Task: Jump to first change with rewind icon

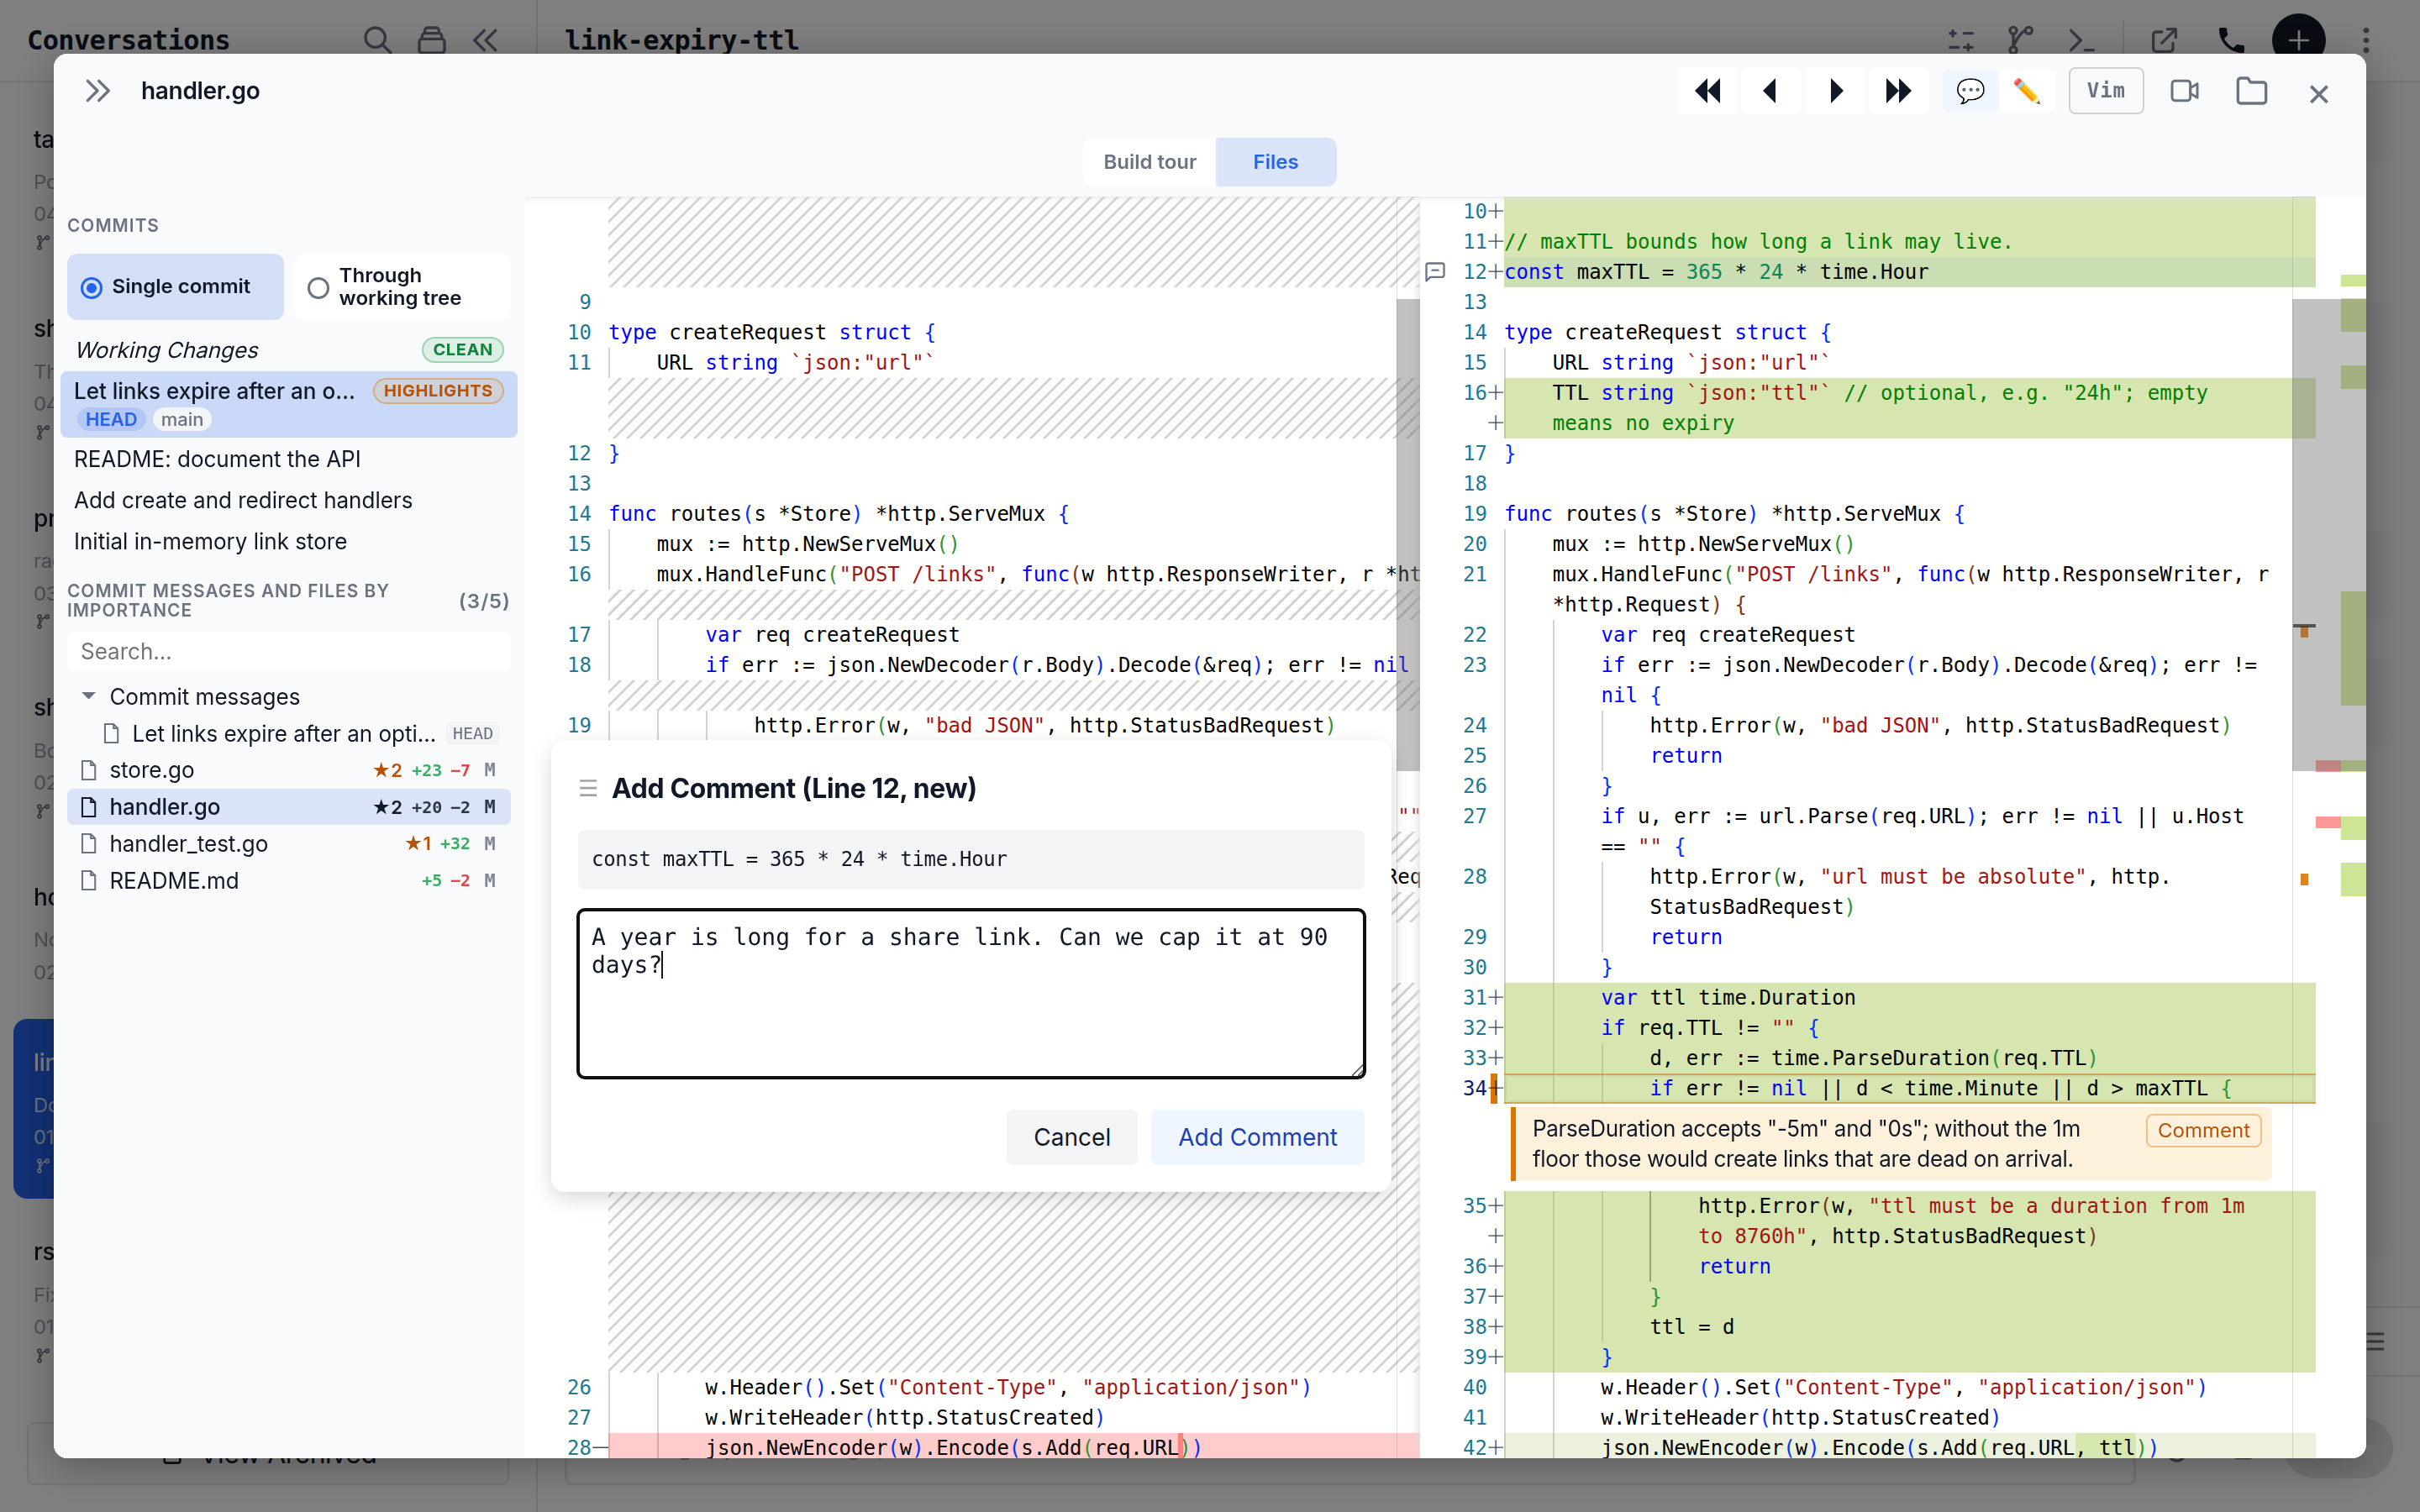Action: tap(1708, 91)
